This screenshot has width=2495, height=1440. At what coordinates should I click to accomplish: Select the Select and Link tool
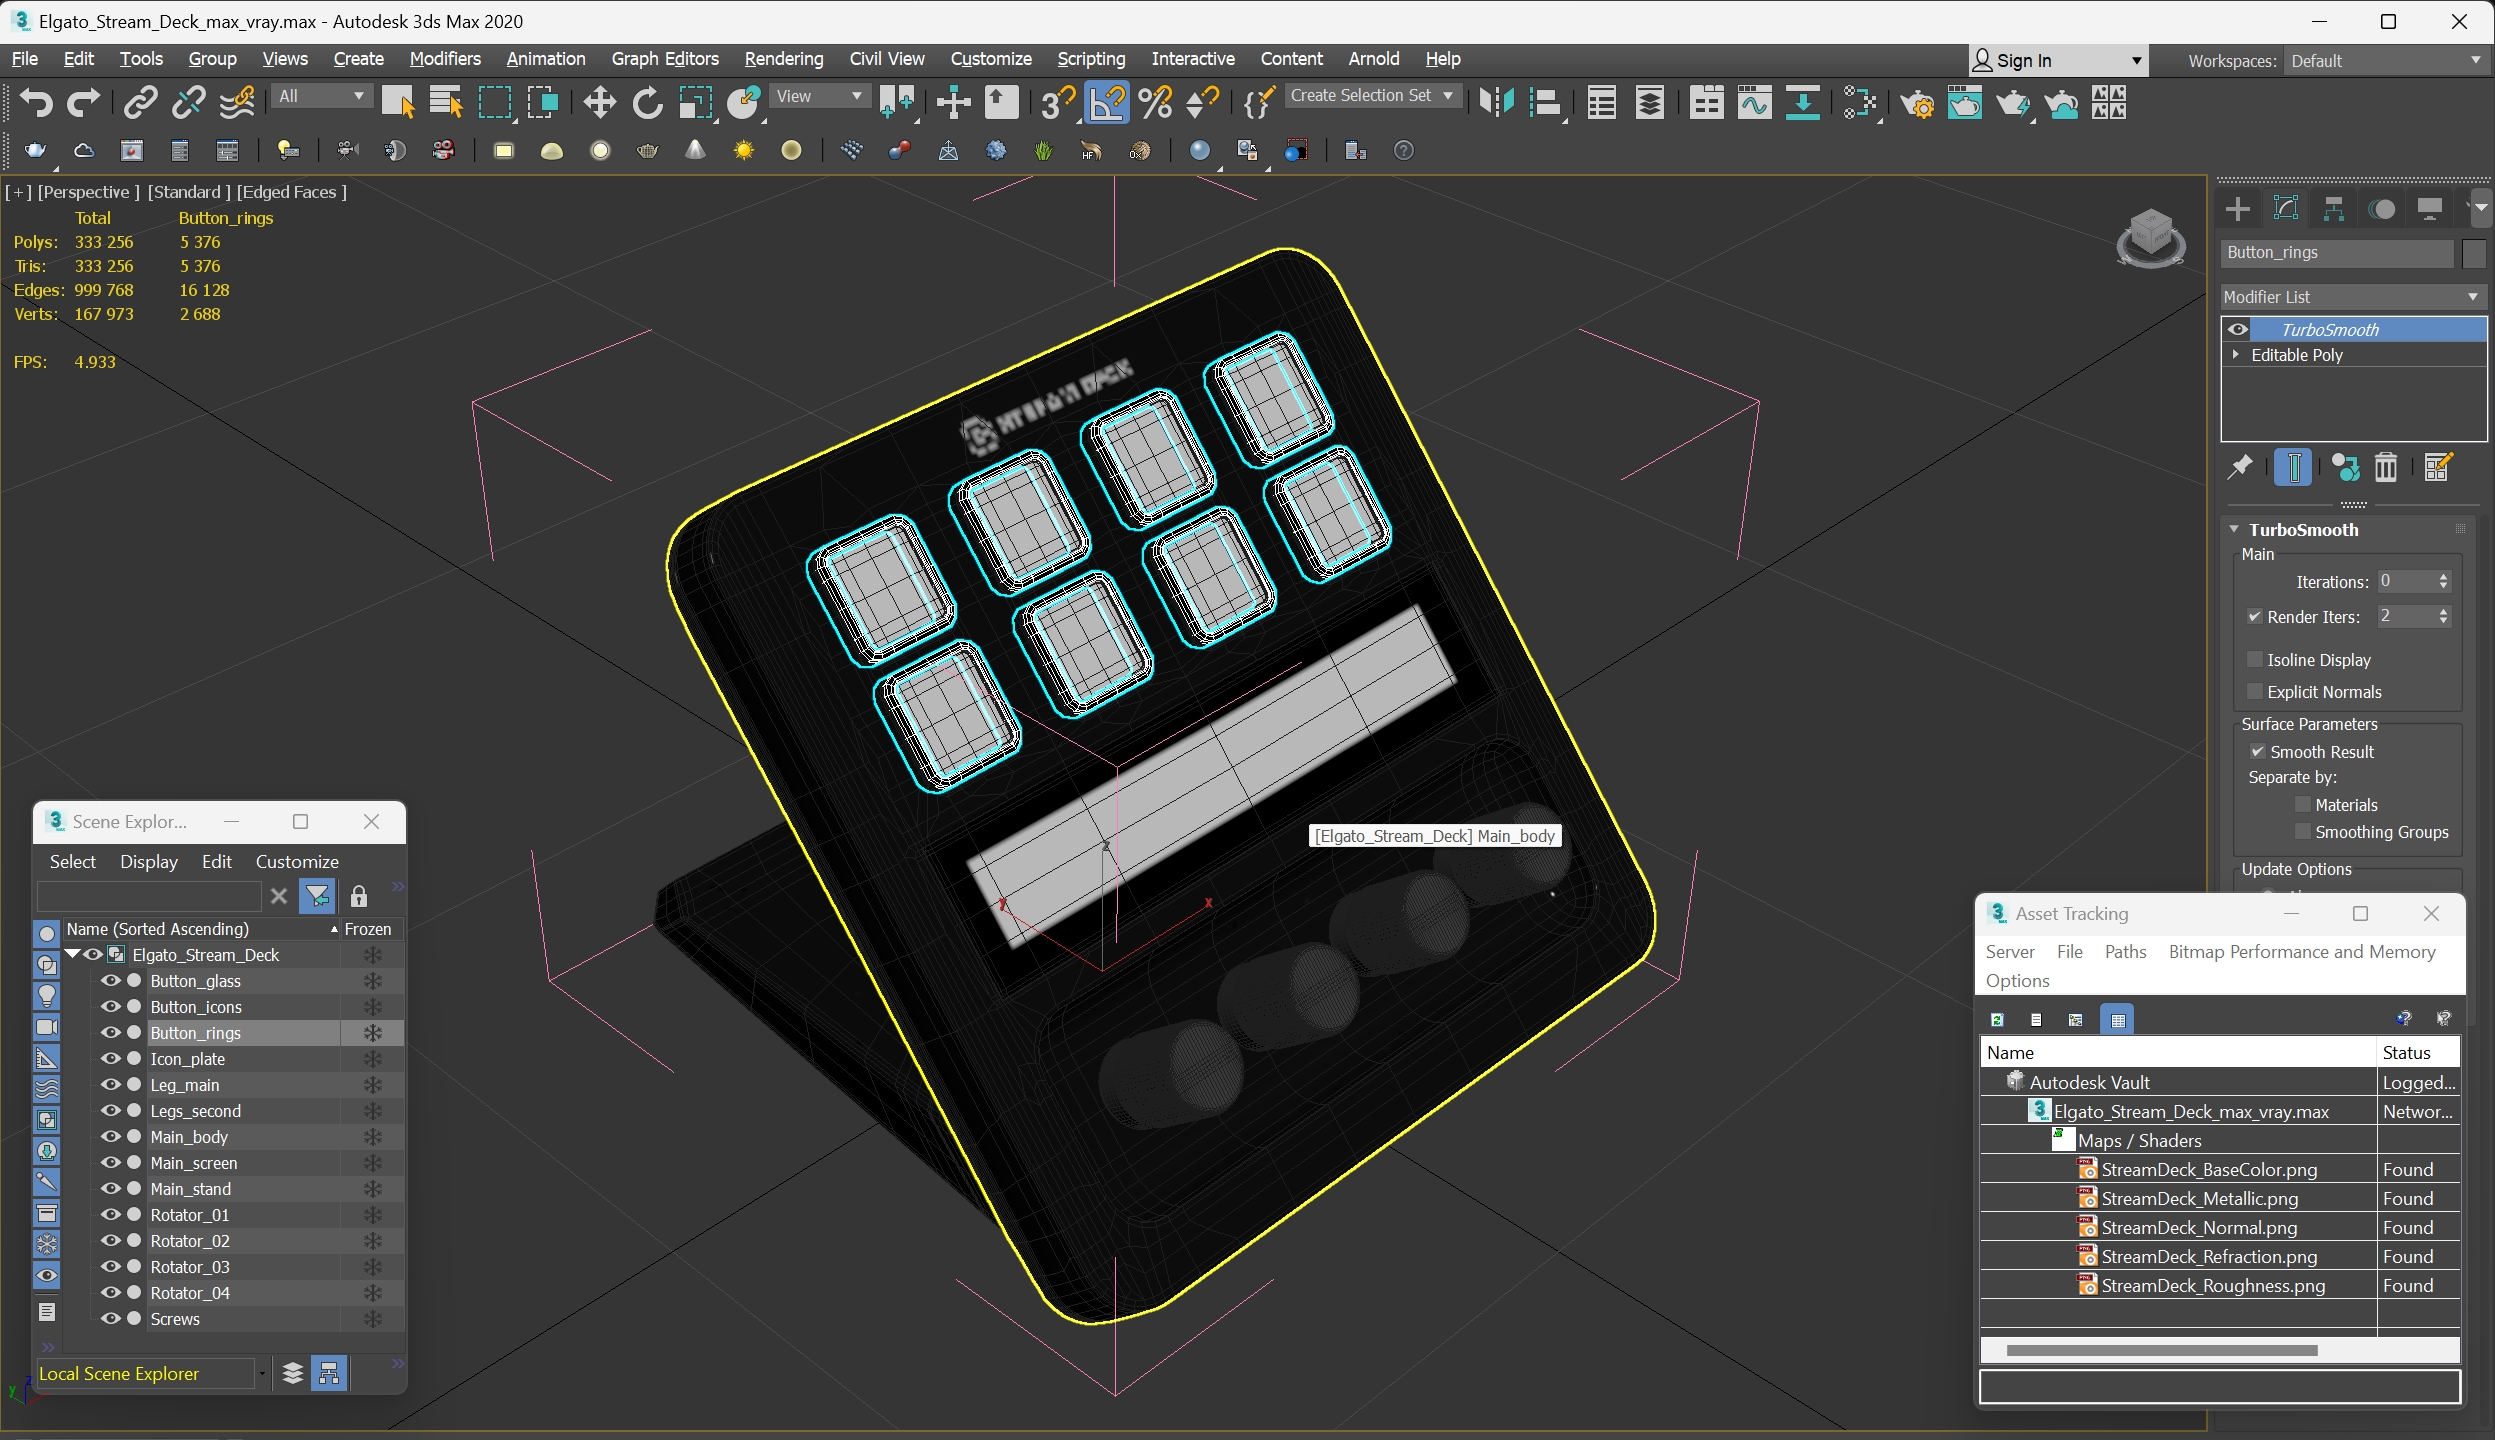(141, 103)
